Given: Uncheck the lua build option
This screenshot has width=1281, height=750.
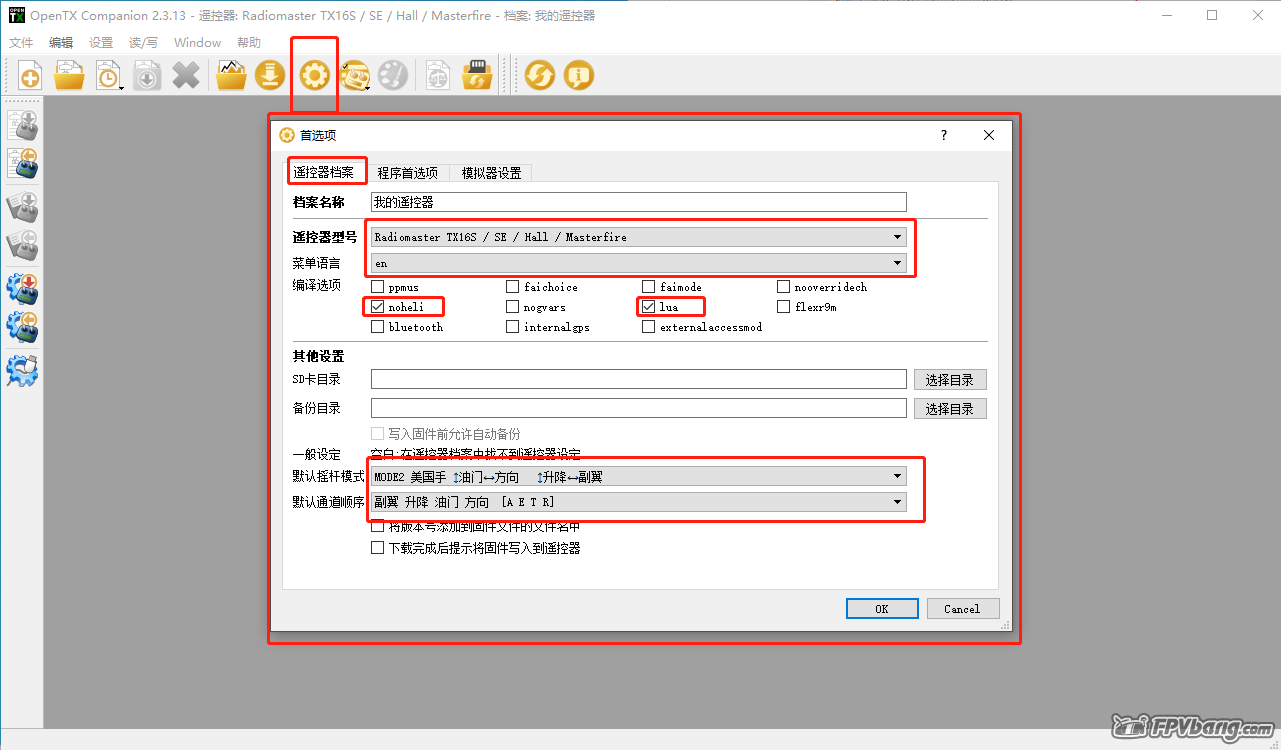Looking at the screenshot, I should [x=649, y=307].
